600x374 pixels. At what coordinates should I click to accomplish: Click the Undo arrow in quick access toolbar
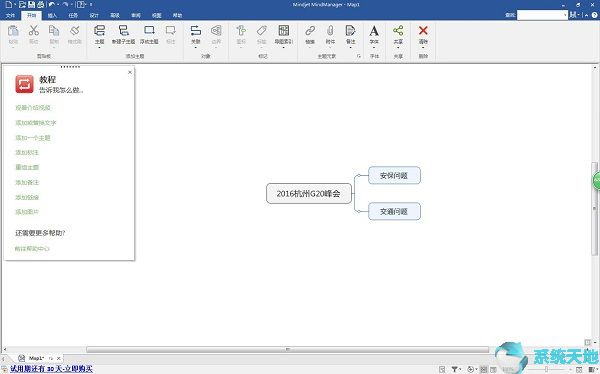[x=52, y=4]
